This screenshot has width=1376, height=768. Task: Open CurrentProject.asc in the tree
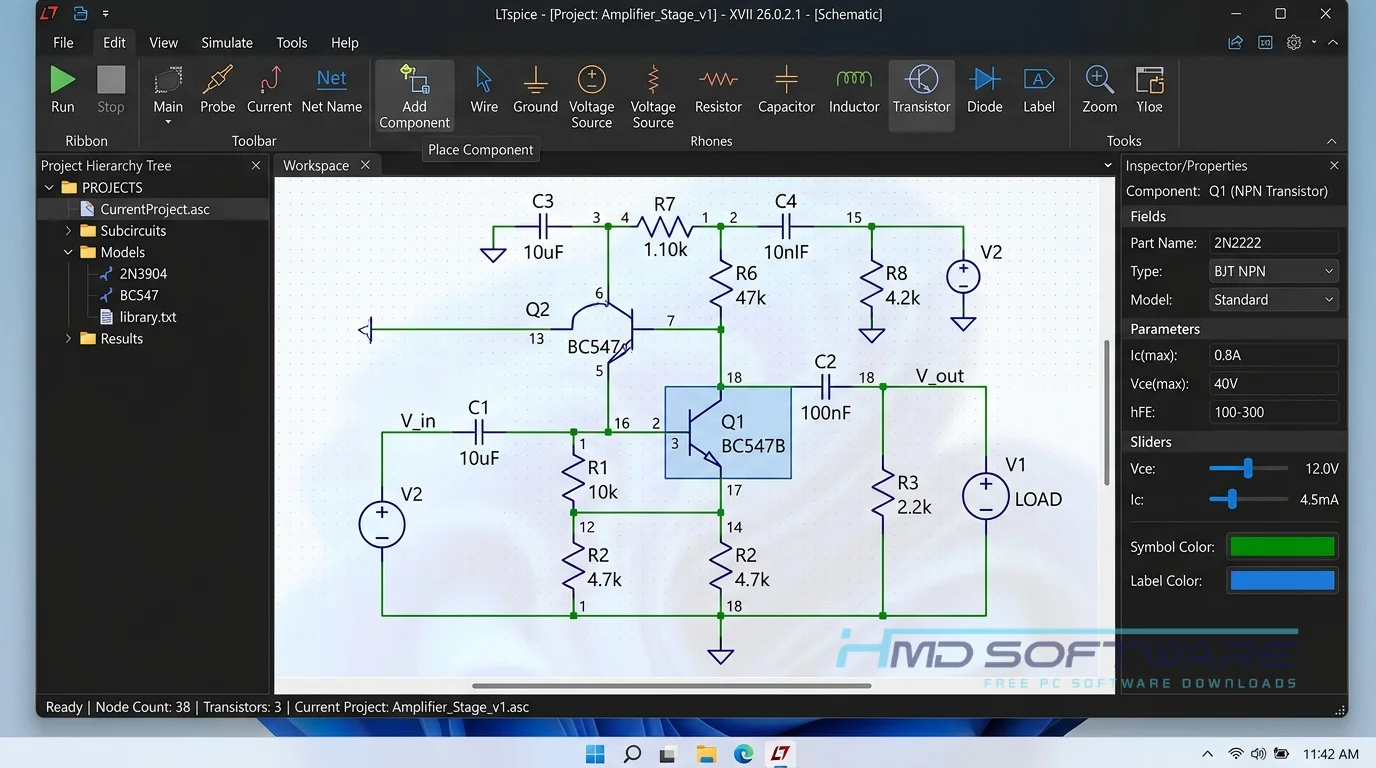[154, 209]
